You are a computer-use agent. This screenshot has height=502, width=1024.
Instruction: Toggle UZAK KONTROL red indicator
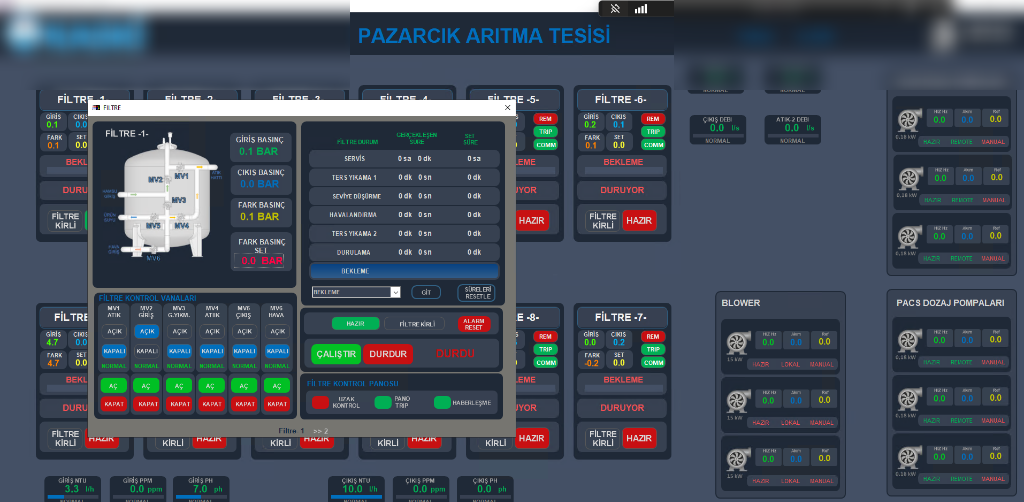(321, 403)
